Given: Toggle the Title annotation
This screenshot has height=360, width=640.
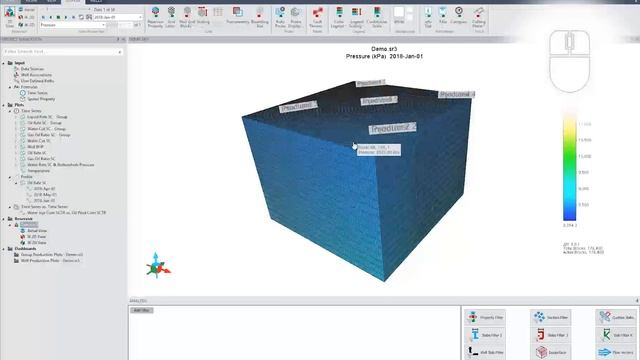Looking at the screenshot, I should (443, 15).
